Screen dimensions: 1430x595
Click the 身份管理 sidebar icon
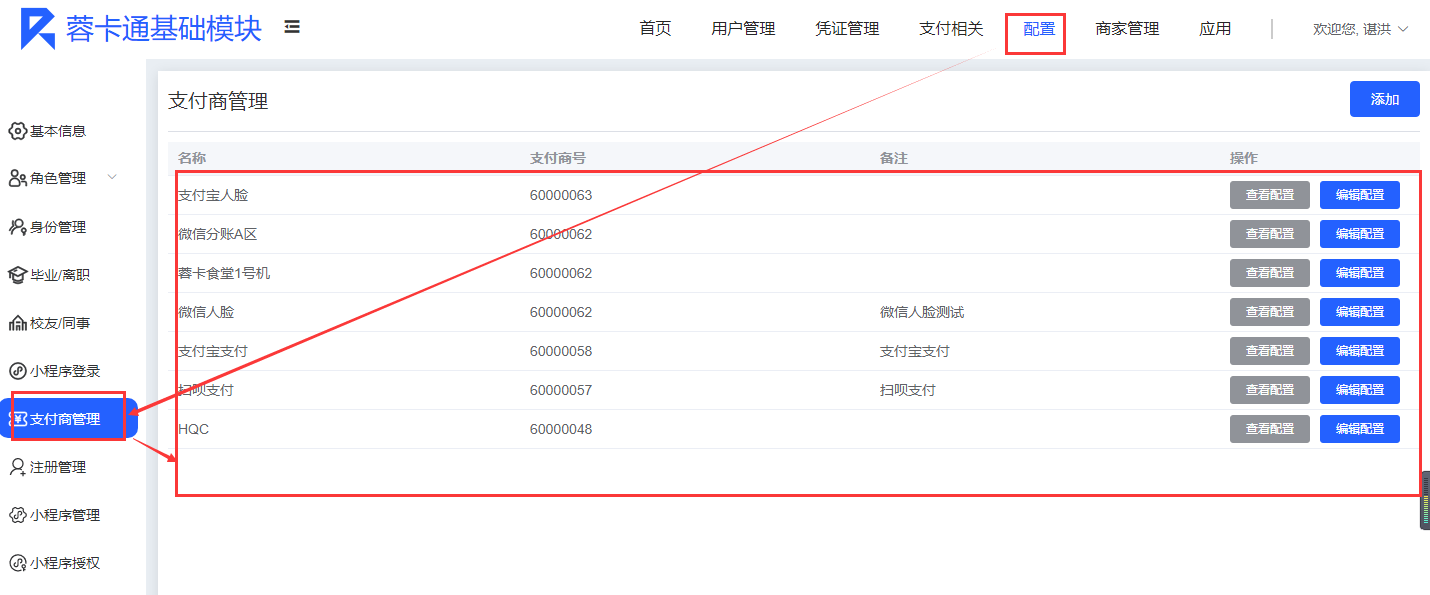click(17, 227)
